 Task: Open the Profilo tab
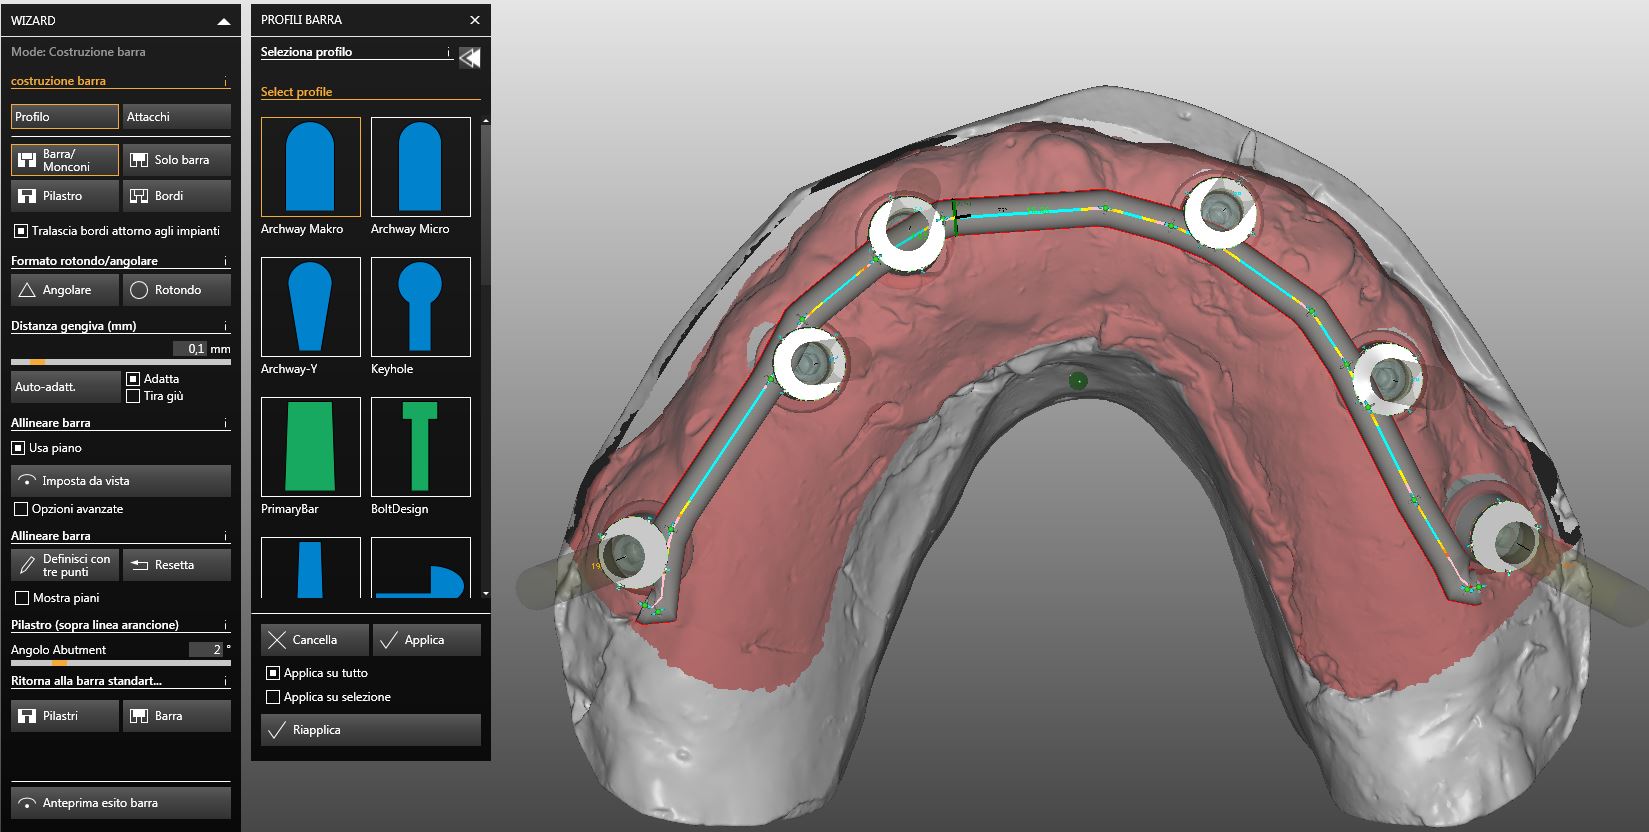coord(65,117)
